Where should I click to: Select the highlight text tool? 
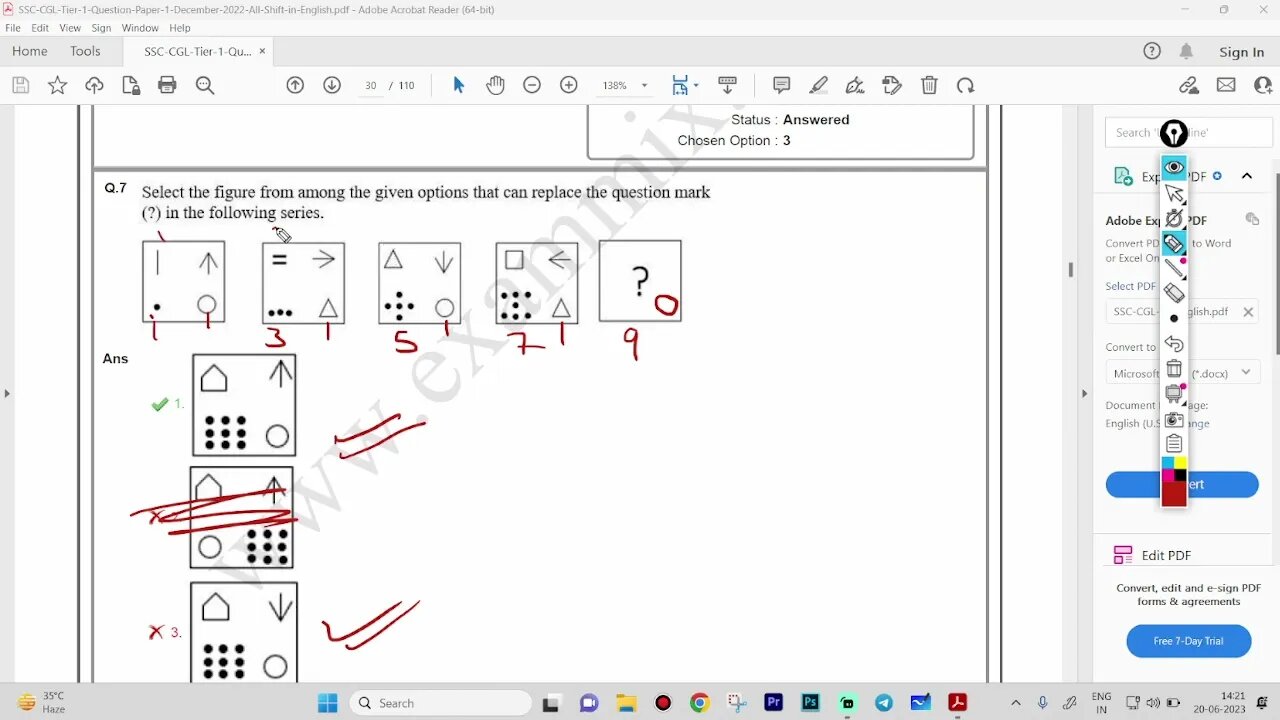819,86
